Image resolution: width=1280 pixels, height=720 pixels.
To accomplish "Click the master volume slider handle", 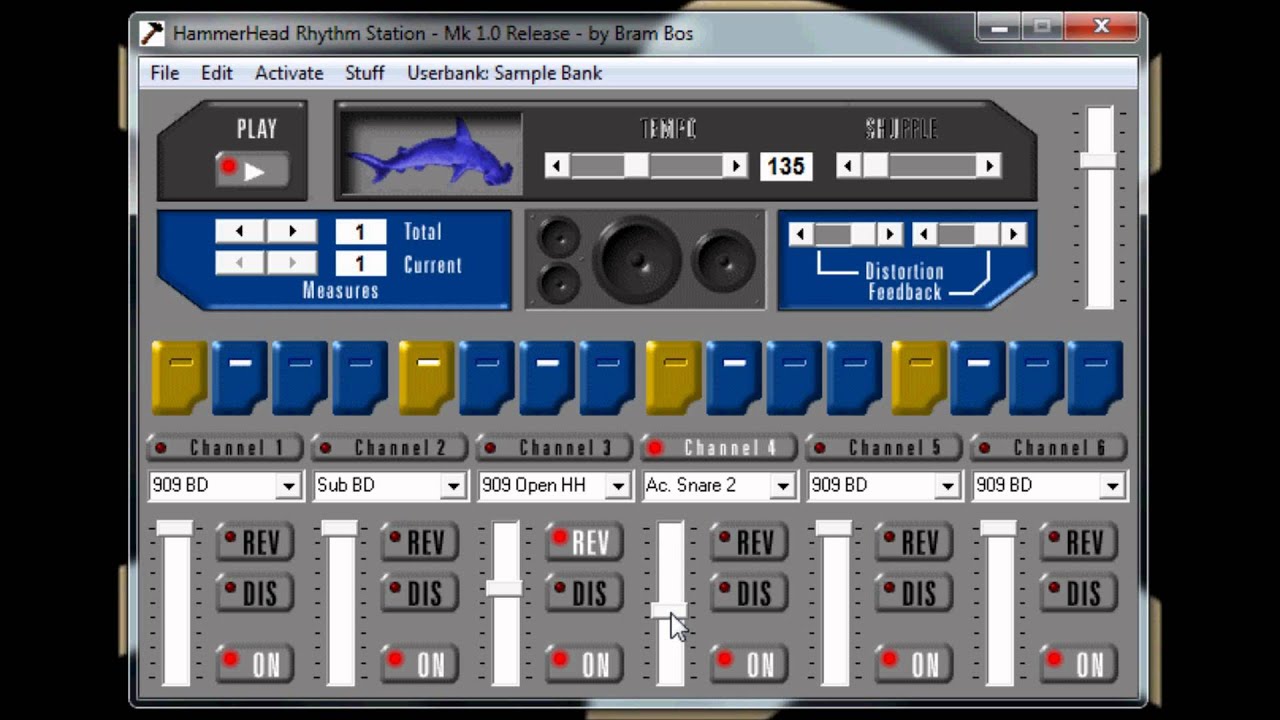I will click(1098, 160).
